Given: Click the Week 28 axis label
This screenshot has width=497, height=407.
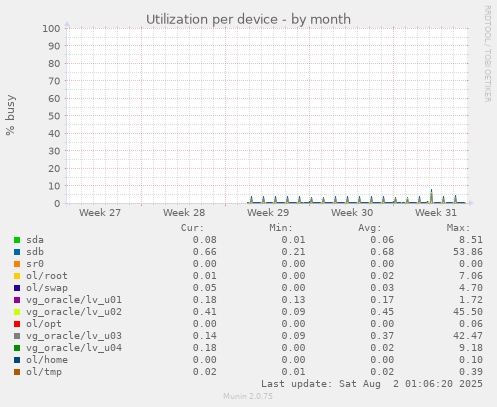Looking at the screenshot, I should click(x=184, y=213).
